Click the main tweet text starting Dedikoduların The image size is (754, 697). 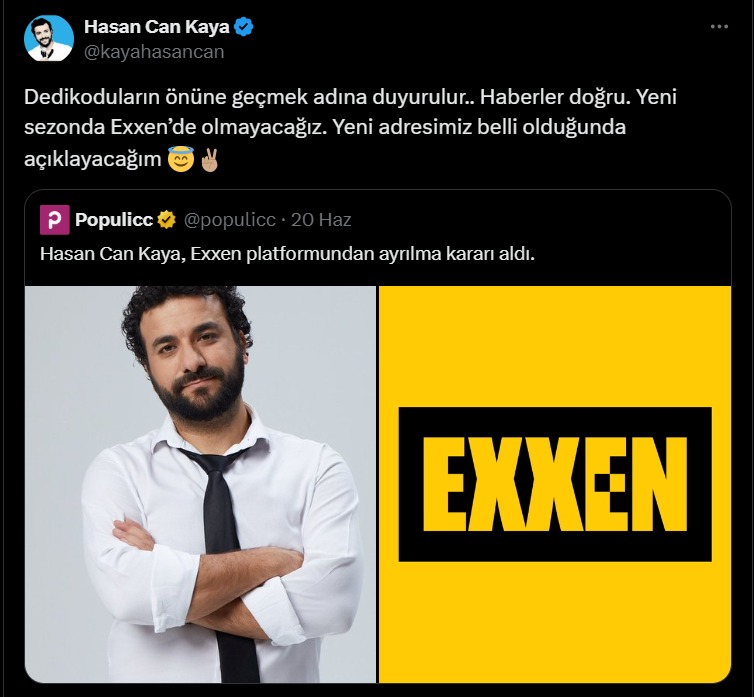[350, 127]
